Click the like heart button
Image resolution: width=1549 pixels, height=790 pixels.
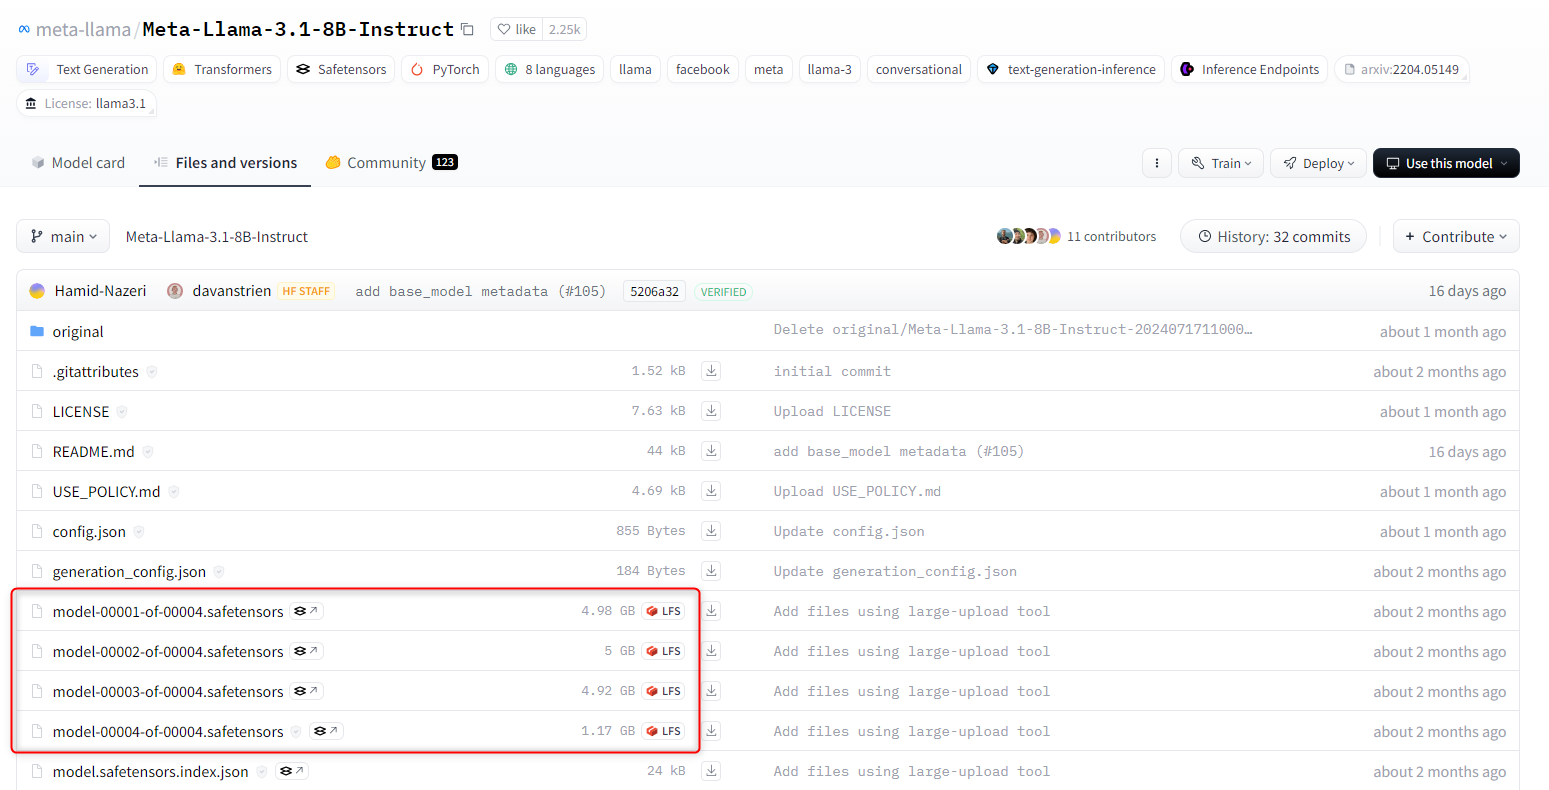(517, 29)
